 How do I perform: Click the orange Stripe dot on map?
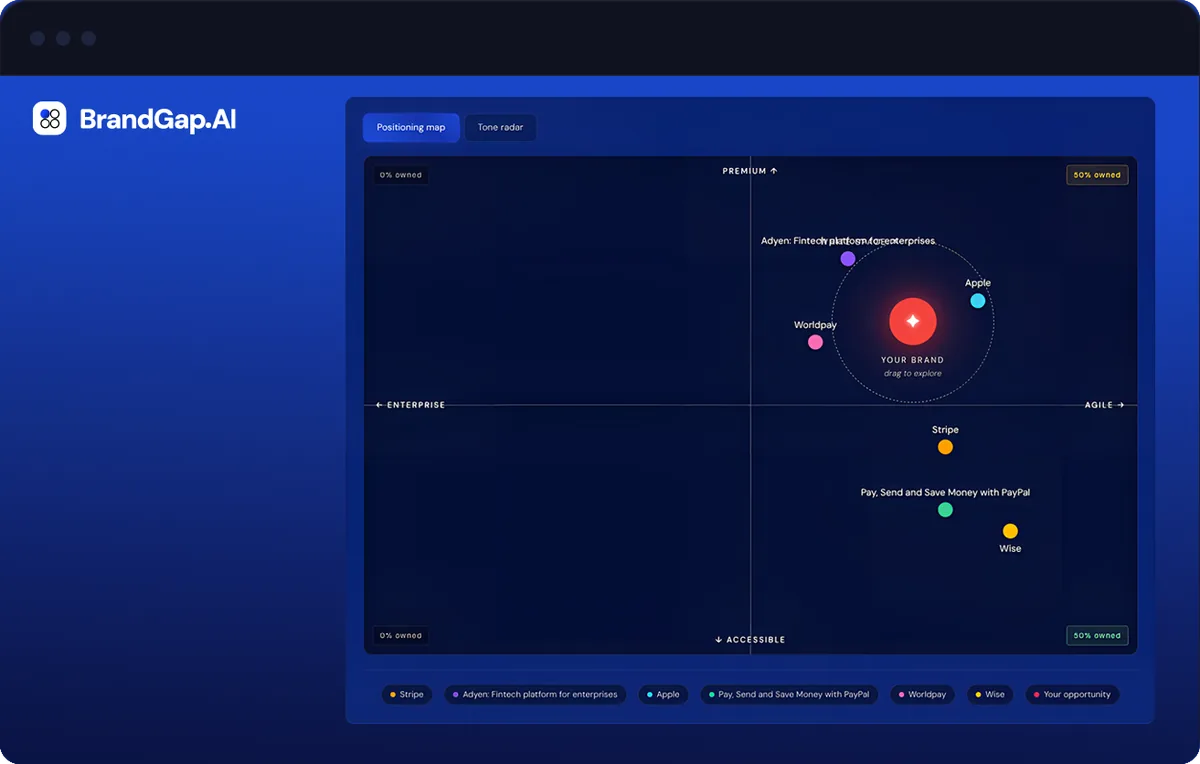pyautogui.click(x=945, y=447)
